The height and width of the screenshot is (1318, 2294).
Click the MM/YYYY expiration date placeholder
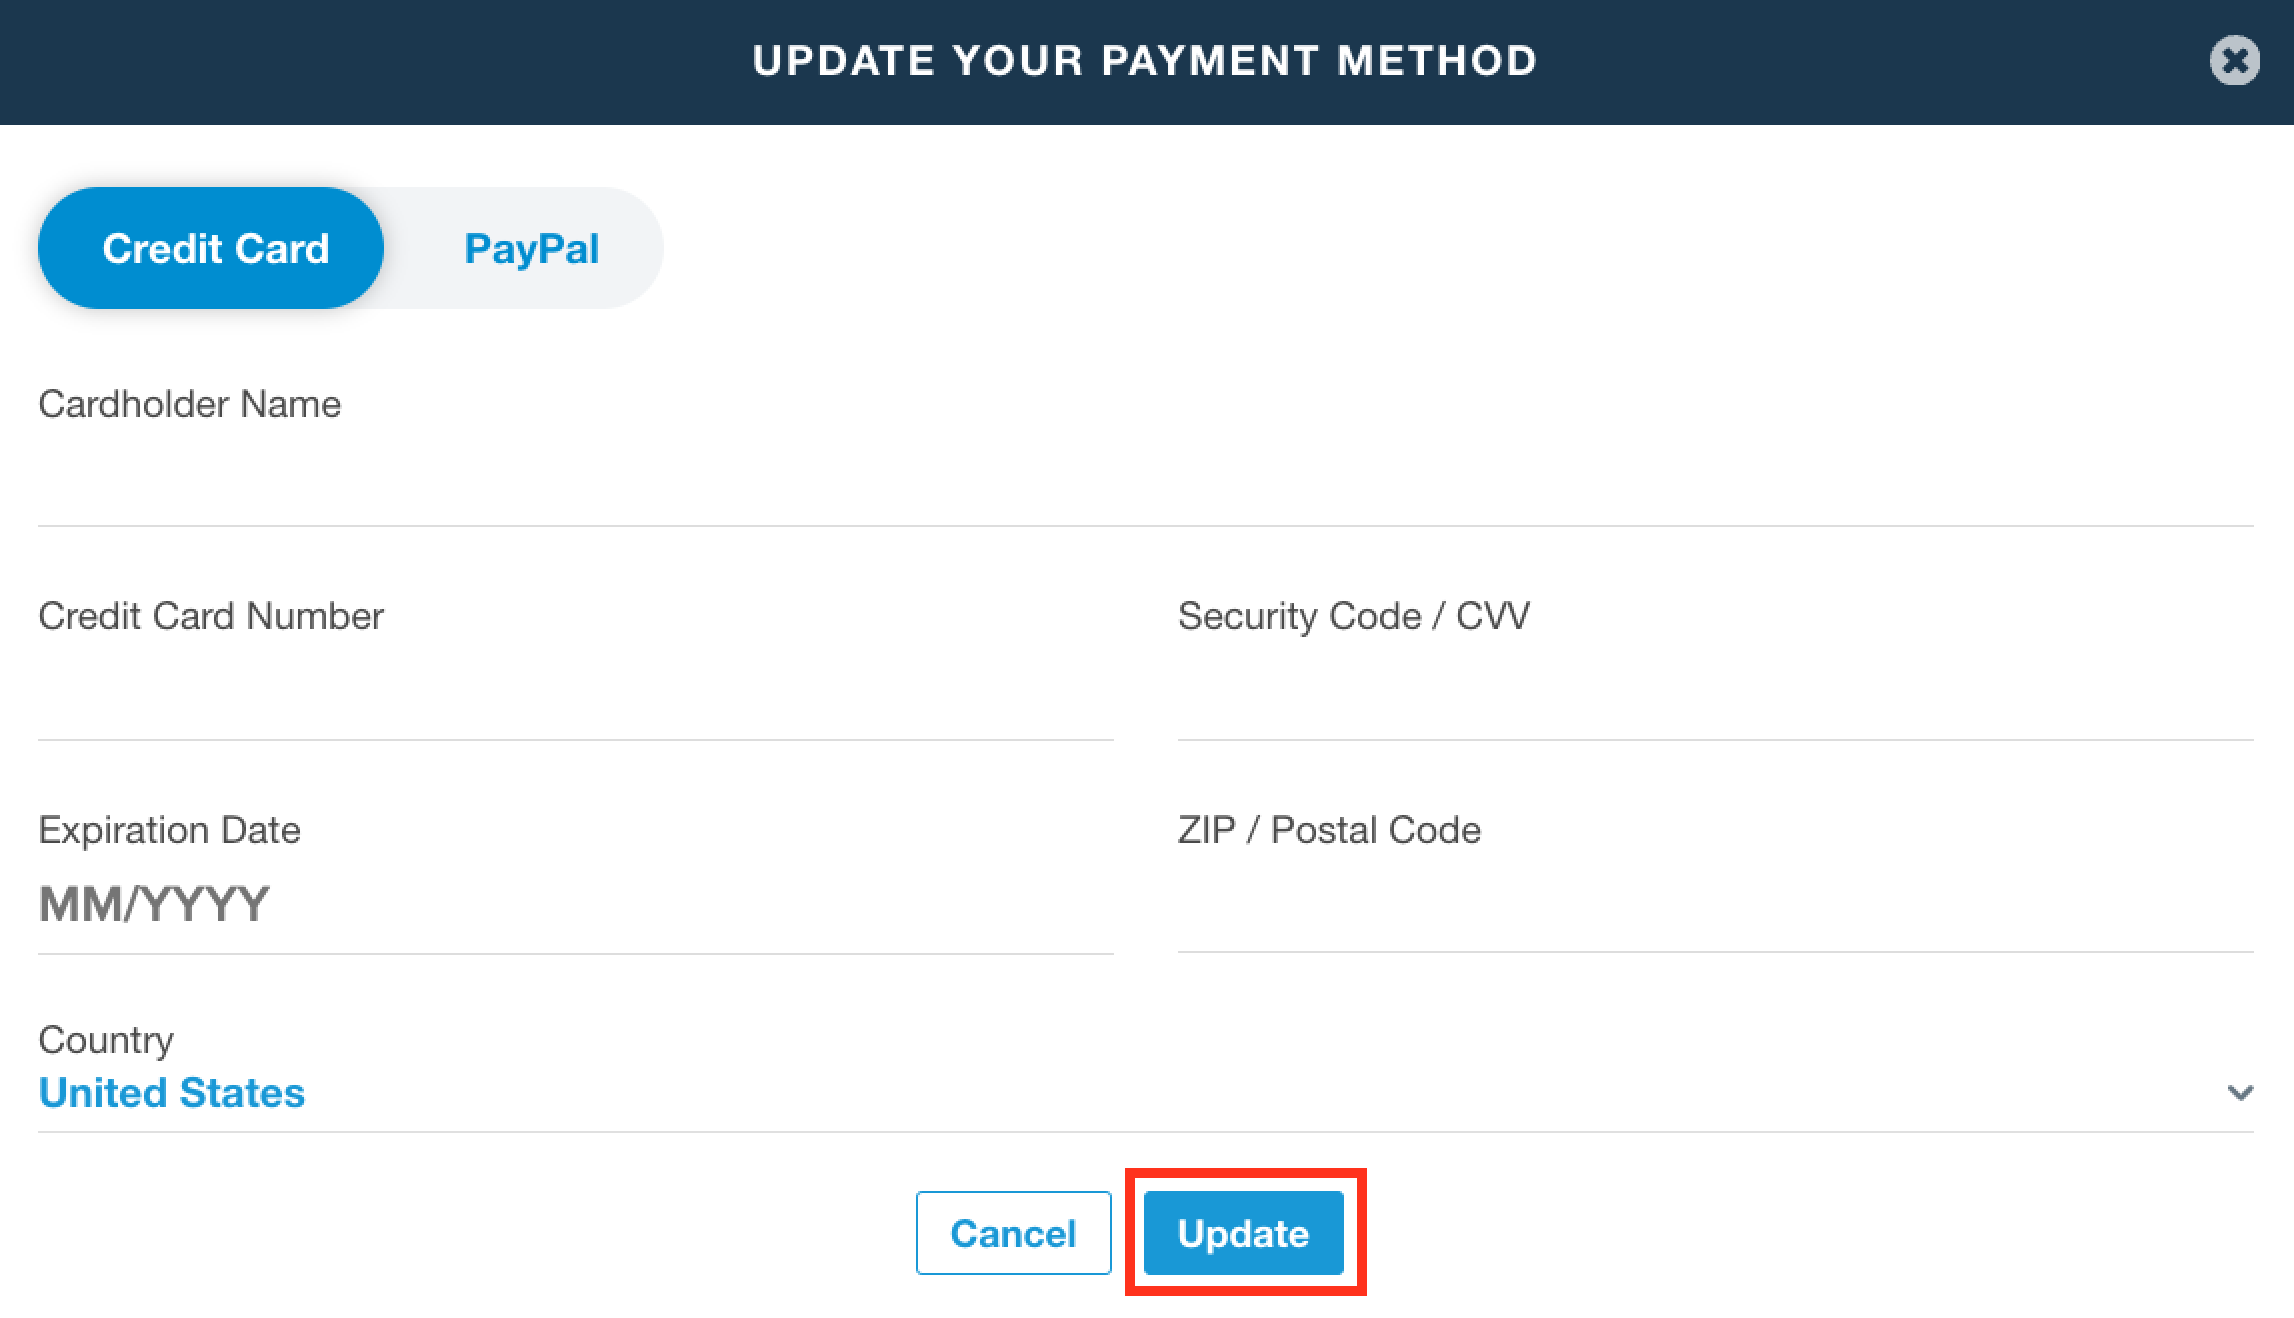click(155, 904)
